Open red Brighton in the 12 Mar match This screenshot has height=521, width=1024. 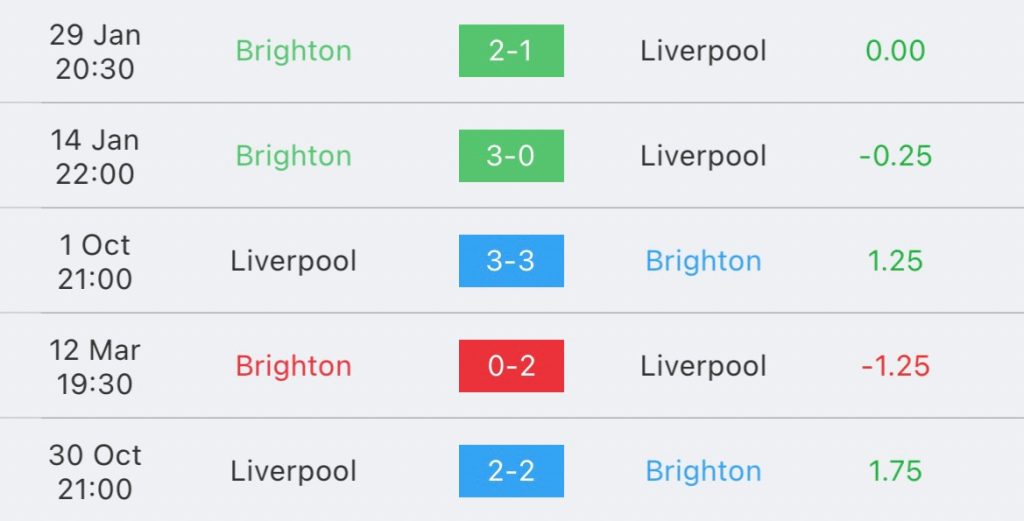[293, 367]
